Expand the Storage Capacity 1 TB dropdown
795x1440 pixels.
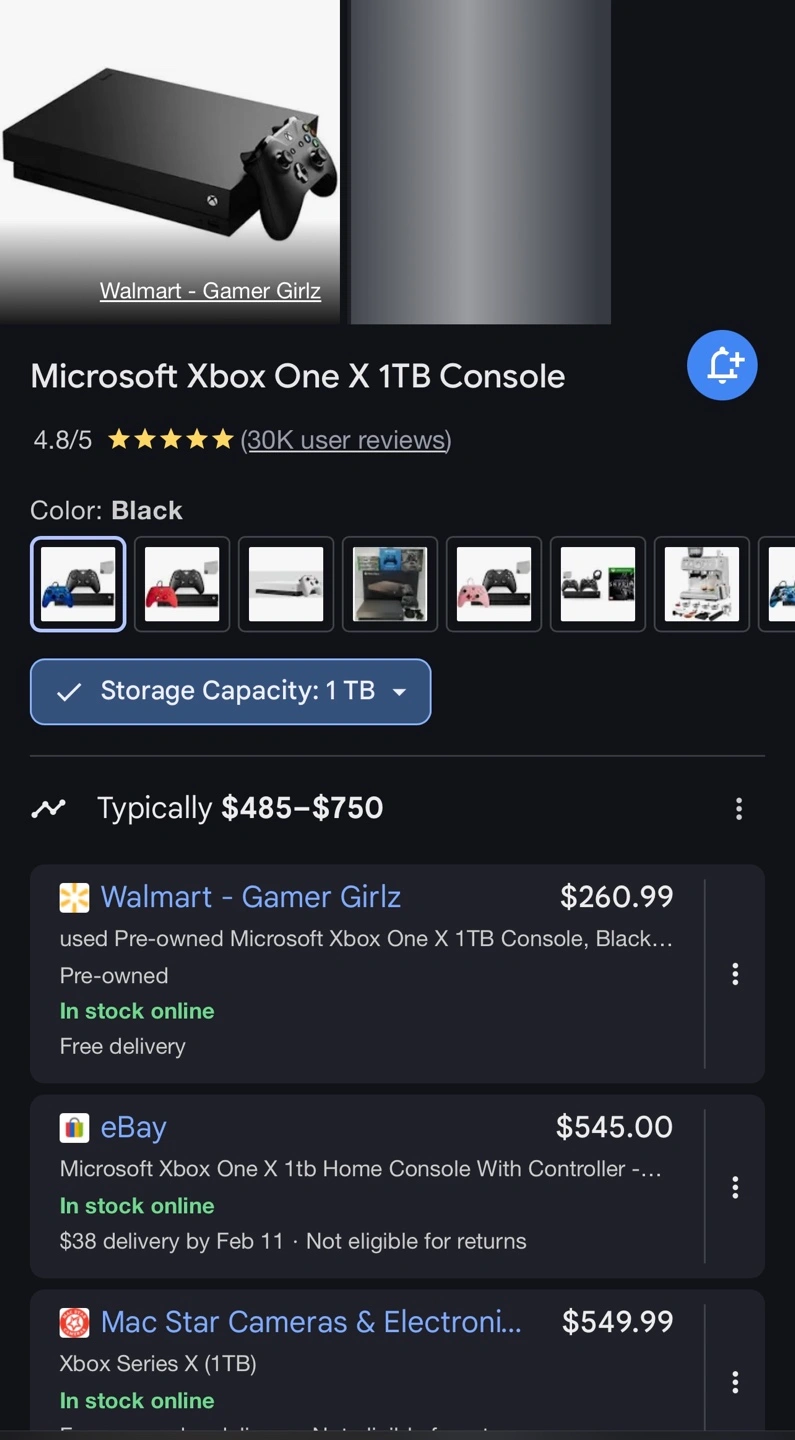[x=231, y=691]
